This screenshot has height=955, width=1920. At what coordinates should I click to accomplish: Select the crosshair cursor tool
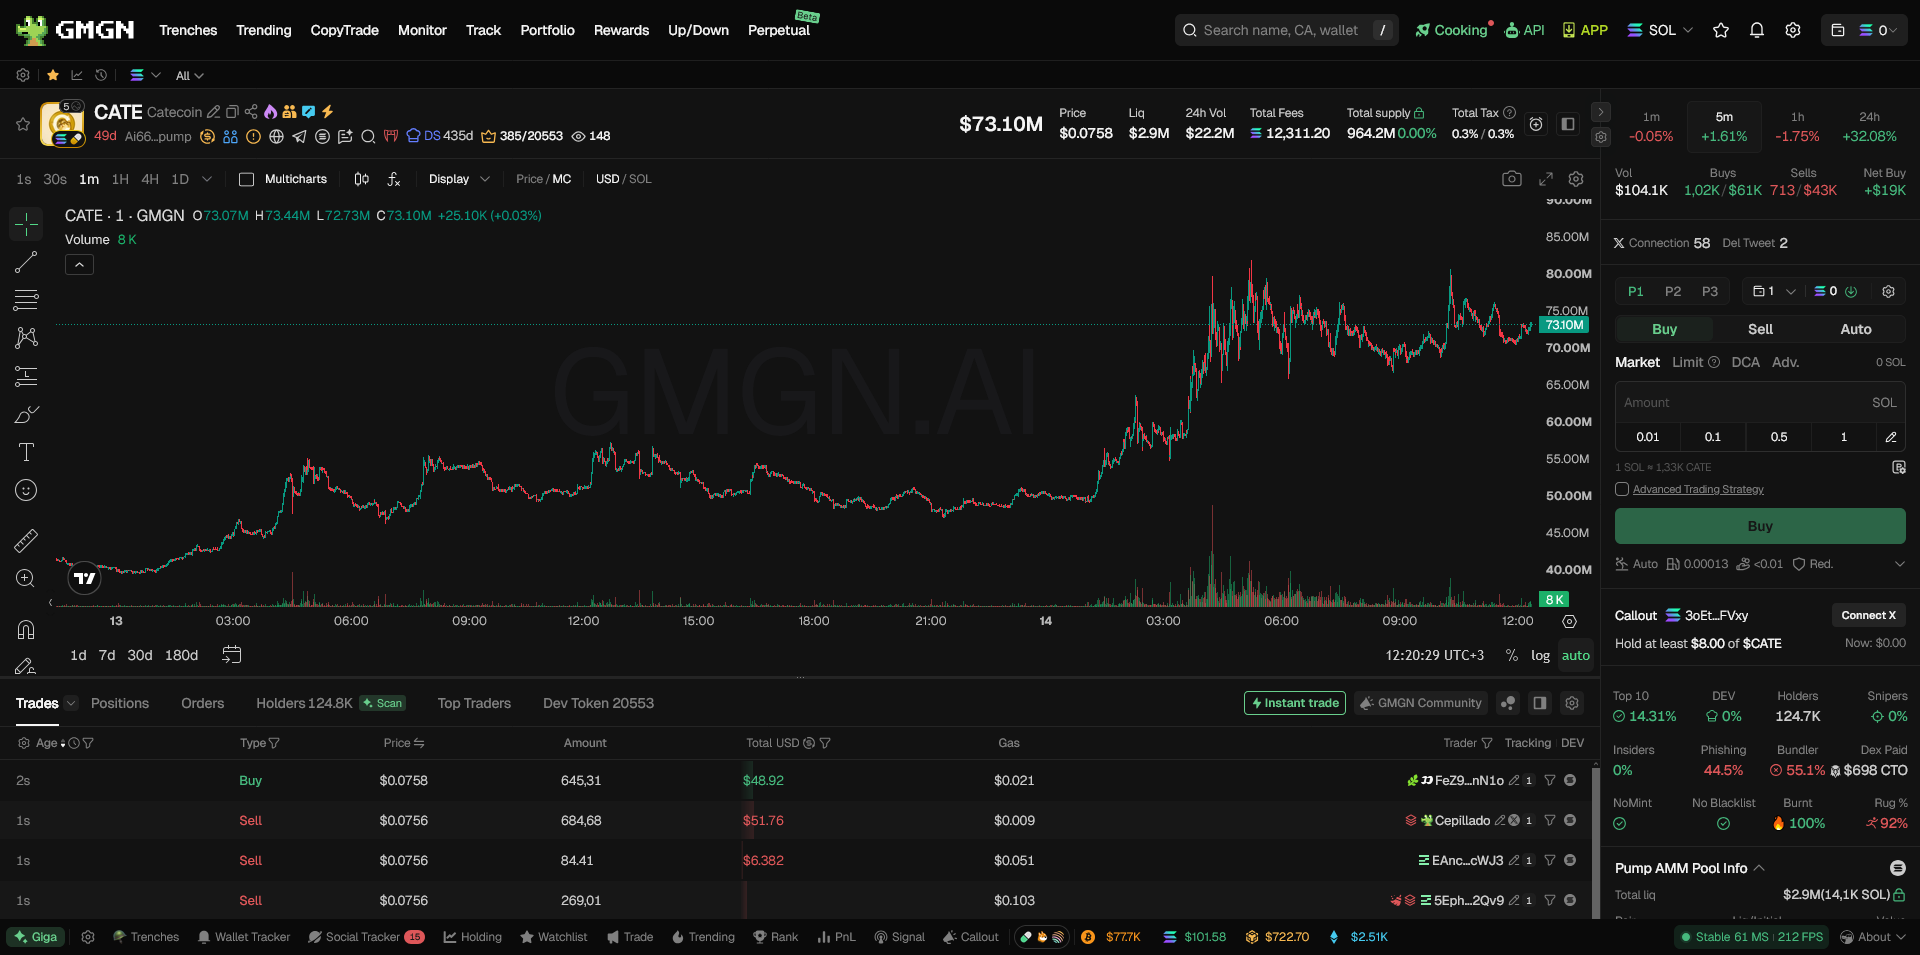(x=26, y=224)
